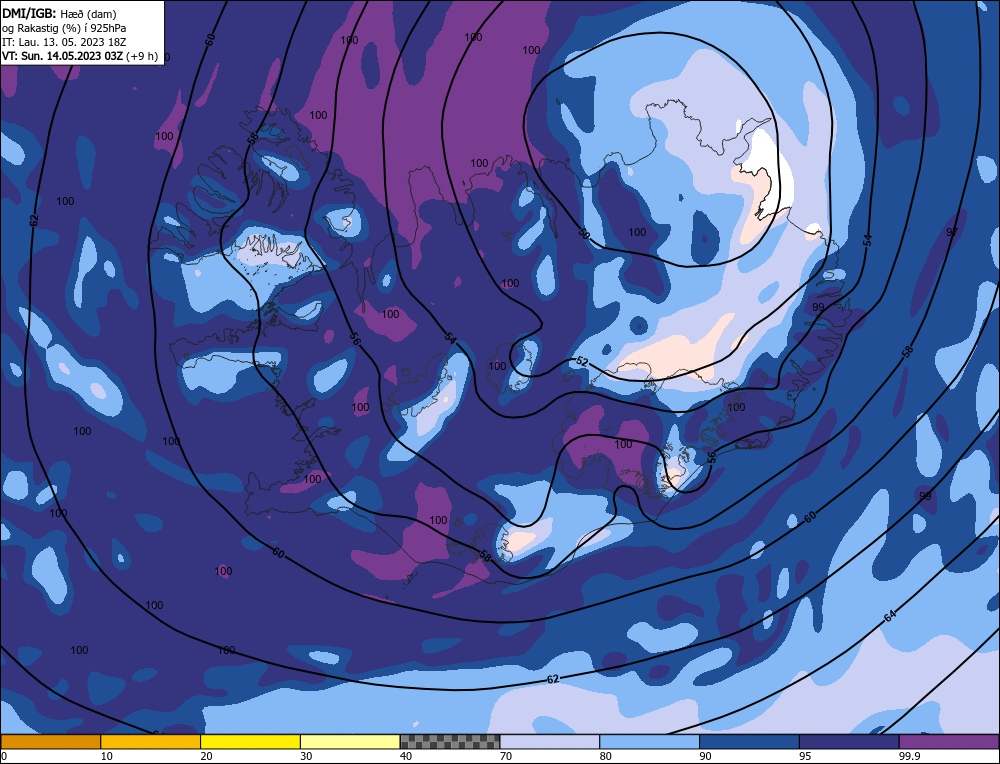Click the dark navy 95–99.9 legend swatch
This screenshot has height=764, width=1000.
(x=849, y=741)
